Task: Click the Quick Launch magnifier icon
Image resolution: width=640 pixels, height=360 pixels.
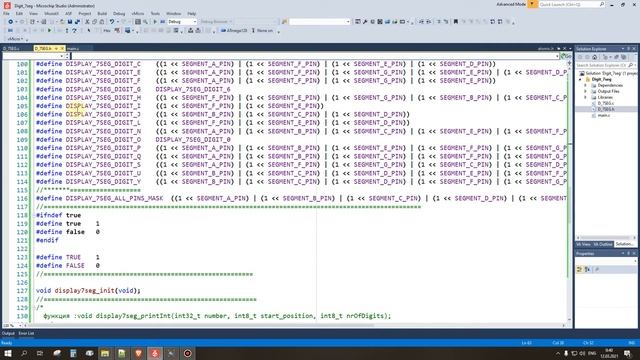Action: point(602,4)
